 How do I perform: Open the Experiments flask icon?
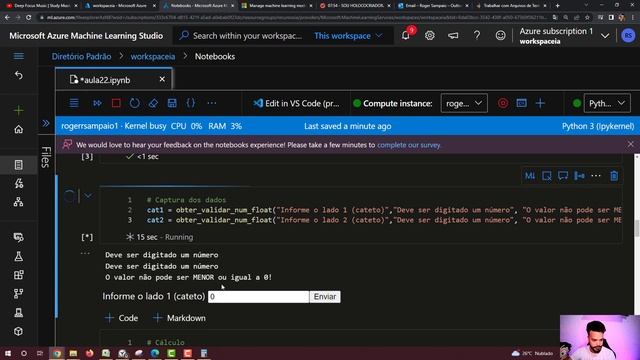point(18,256)
